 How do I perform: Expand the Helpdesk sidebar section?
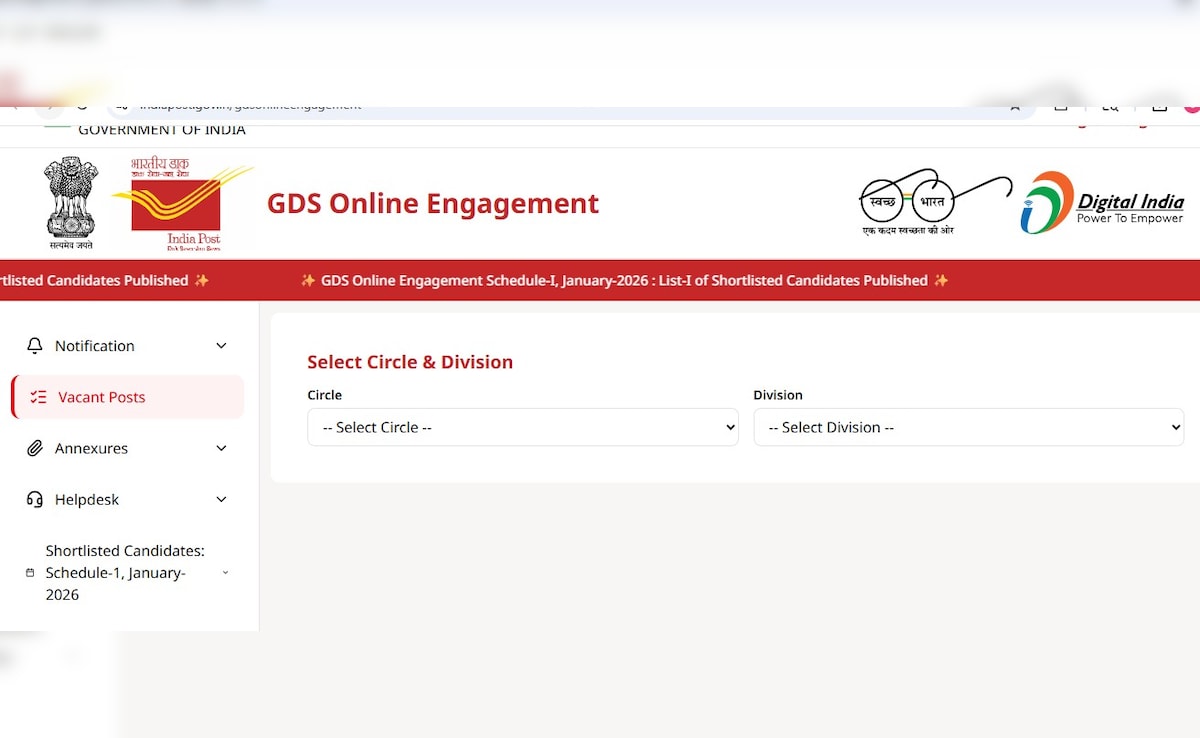coord(221,499)
